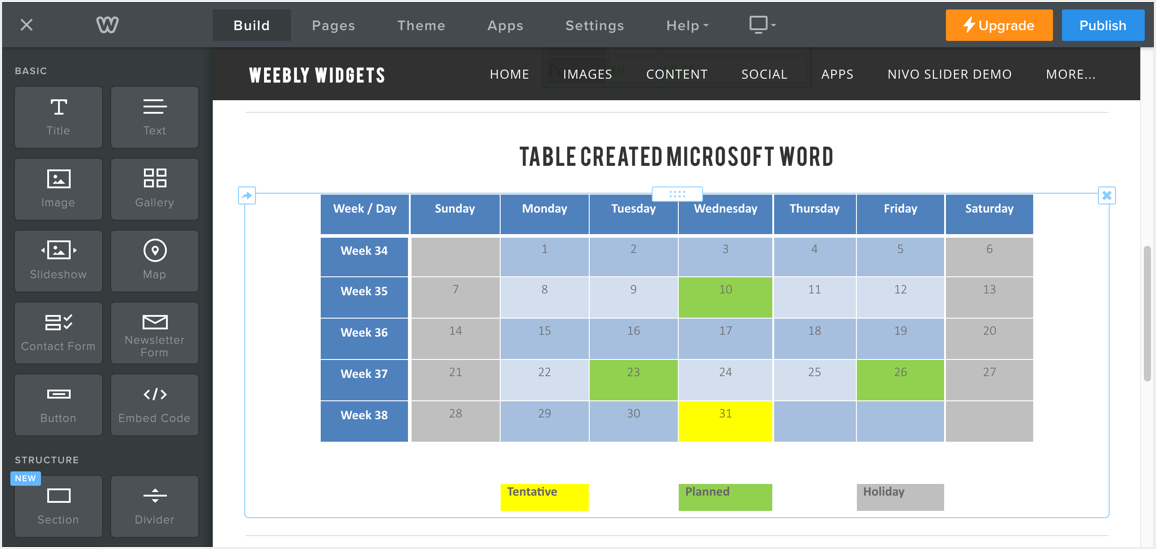Select the Newsletter Form element
Image resolution: width=1156 pixels, height=549 pixels.
click(154, 333)
